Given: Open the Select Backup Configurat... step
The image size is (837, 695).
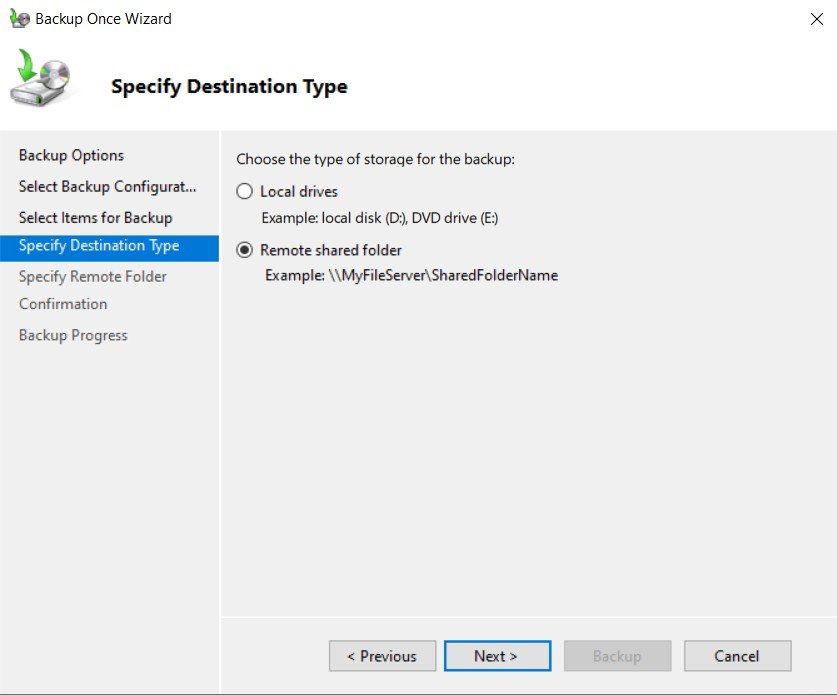Looking at the screenshot, I should point(108,186).
